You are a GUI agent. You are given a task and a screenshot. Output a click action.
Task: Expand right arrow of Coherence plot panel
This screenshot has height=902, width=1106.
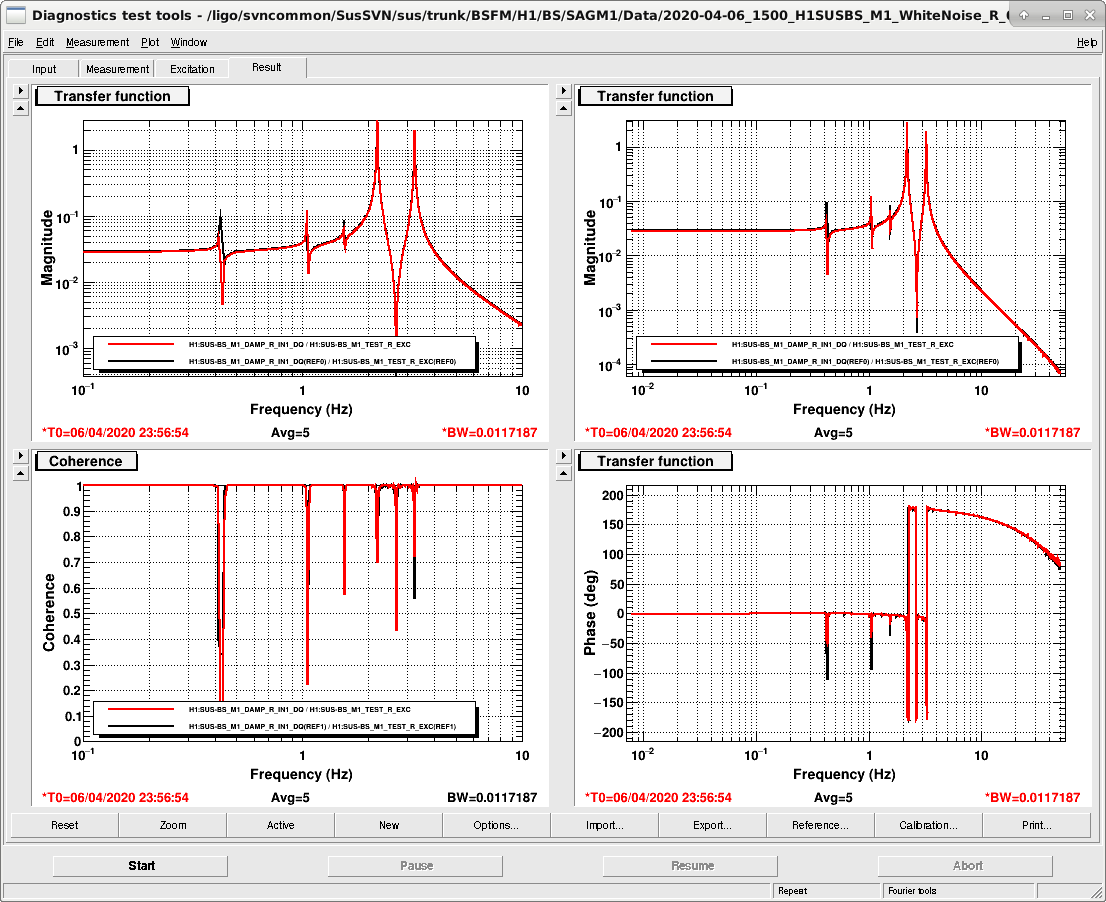tap(20, 456)
